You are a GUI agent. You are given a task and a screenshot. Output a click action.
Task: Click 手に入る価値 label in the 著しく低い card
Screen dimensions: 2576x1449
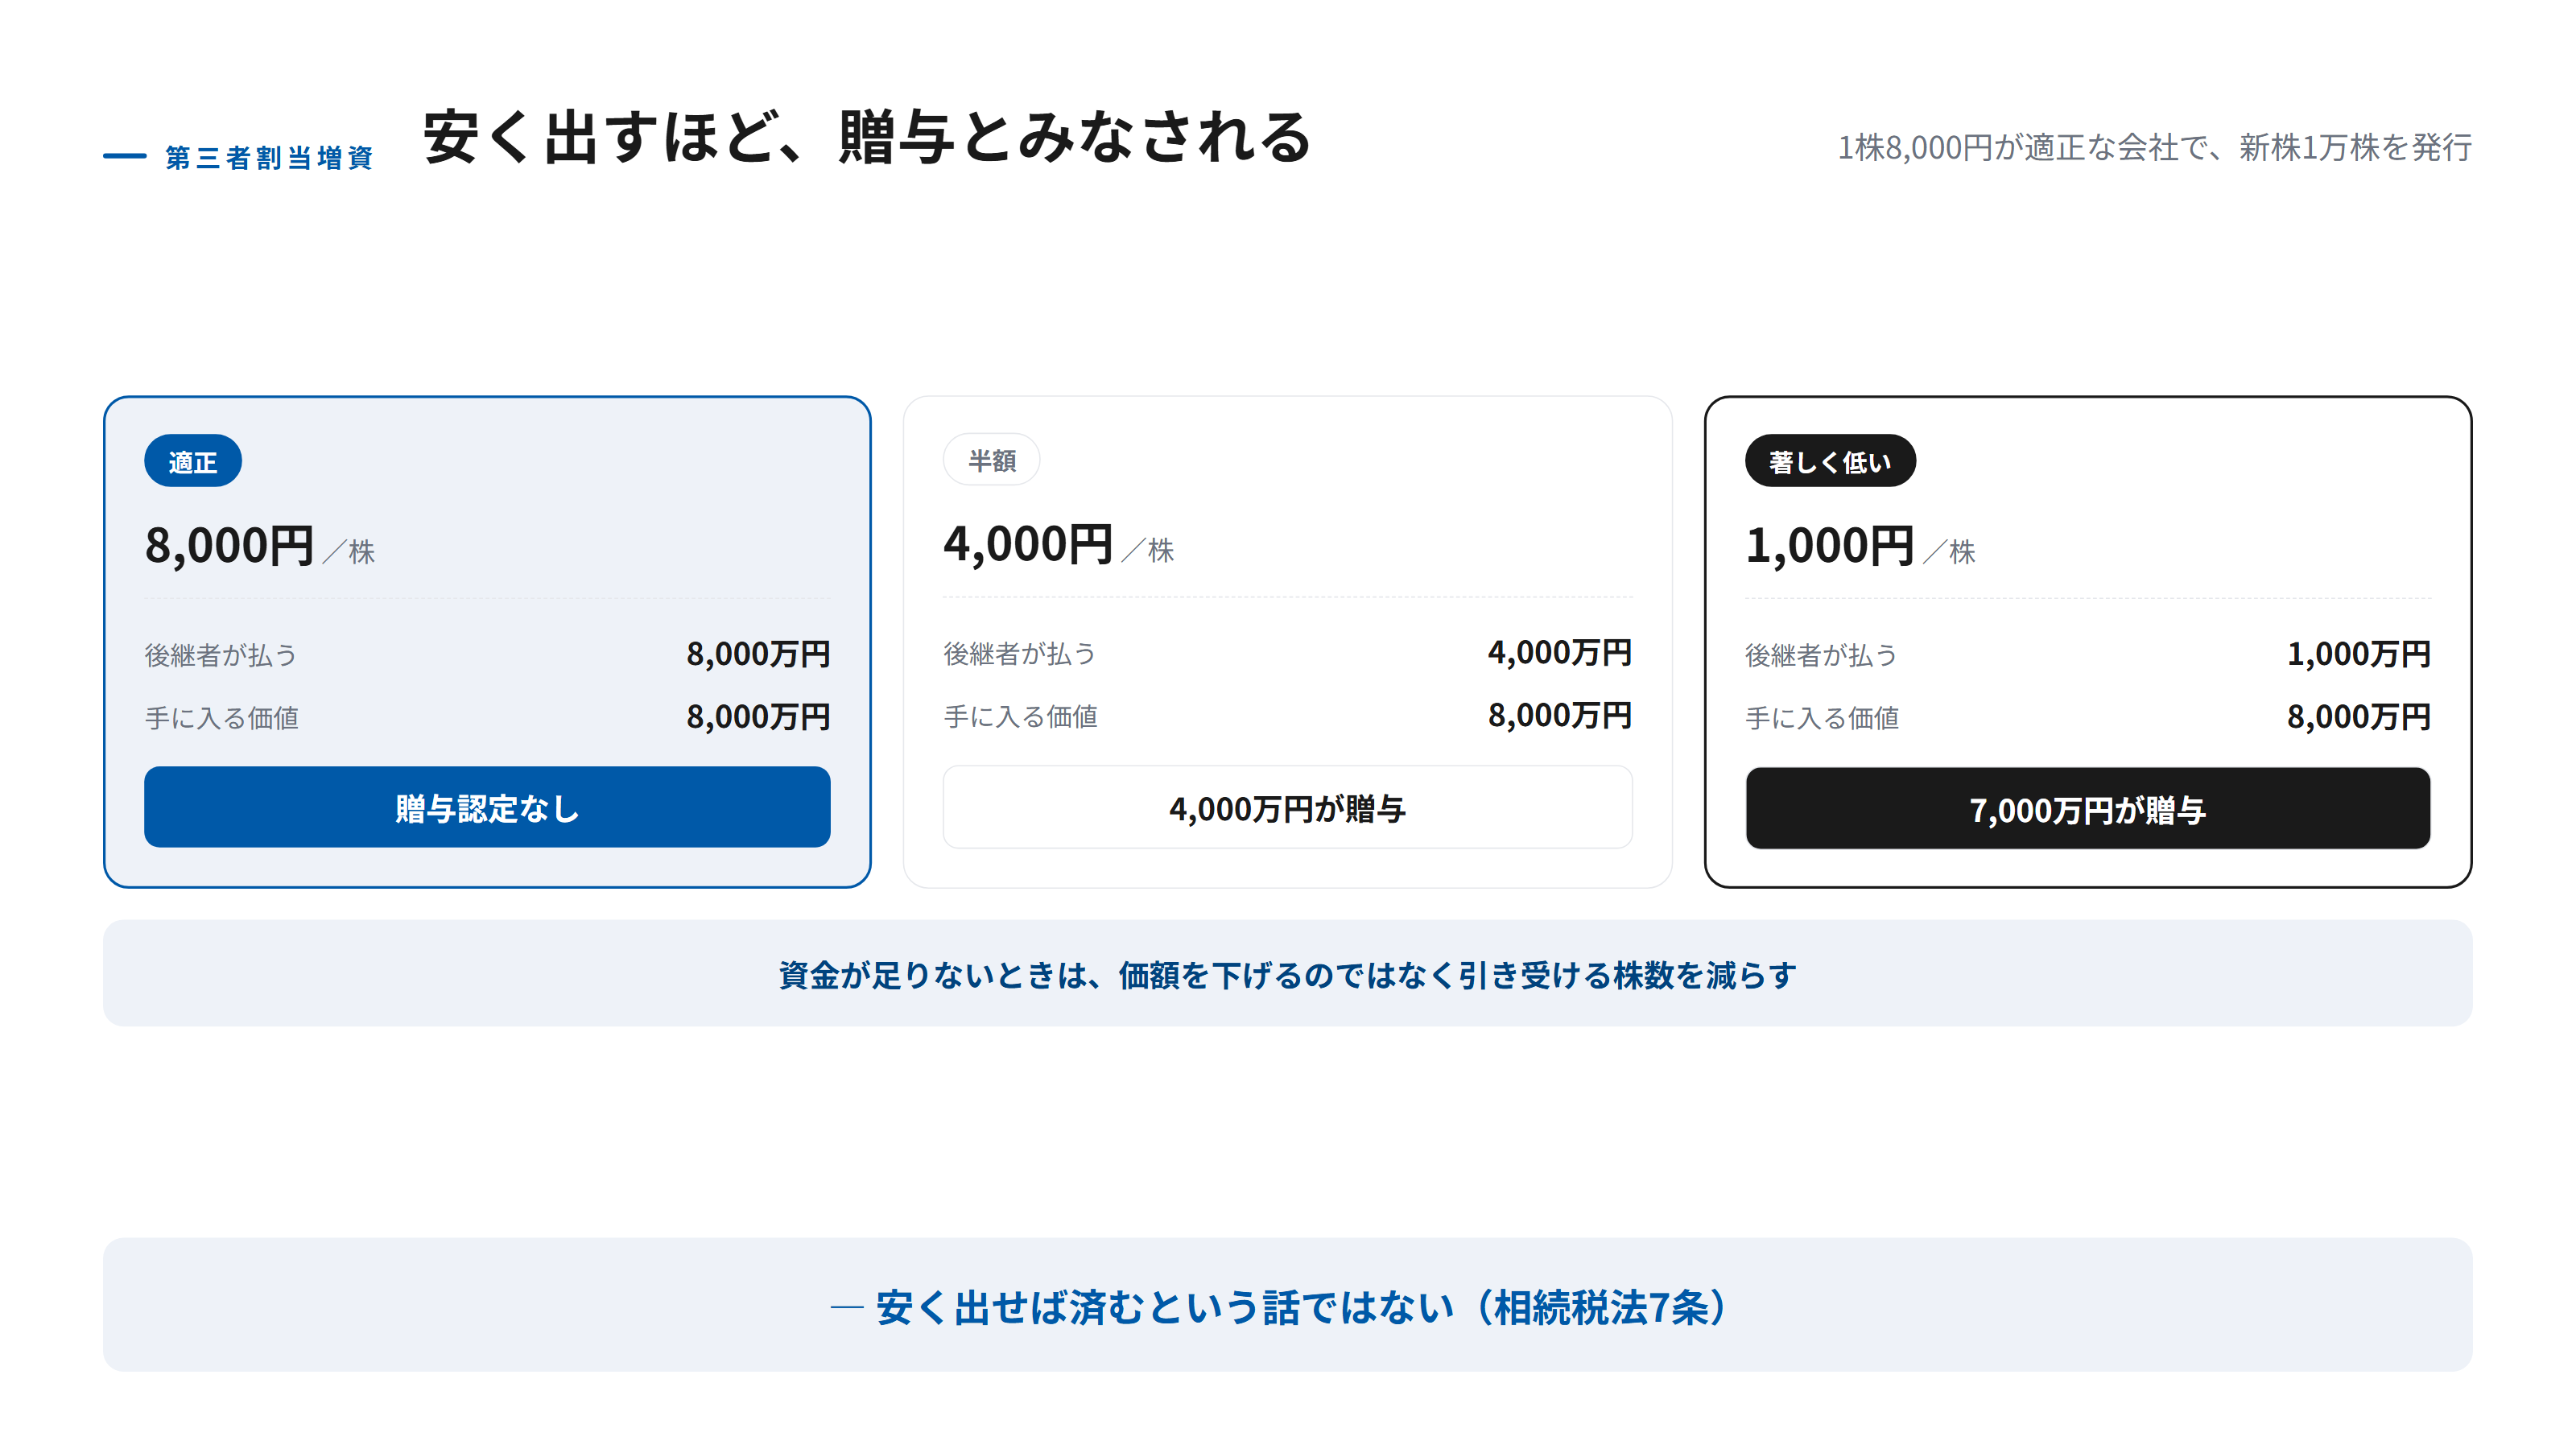tap(1822, 718)
